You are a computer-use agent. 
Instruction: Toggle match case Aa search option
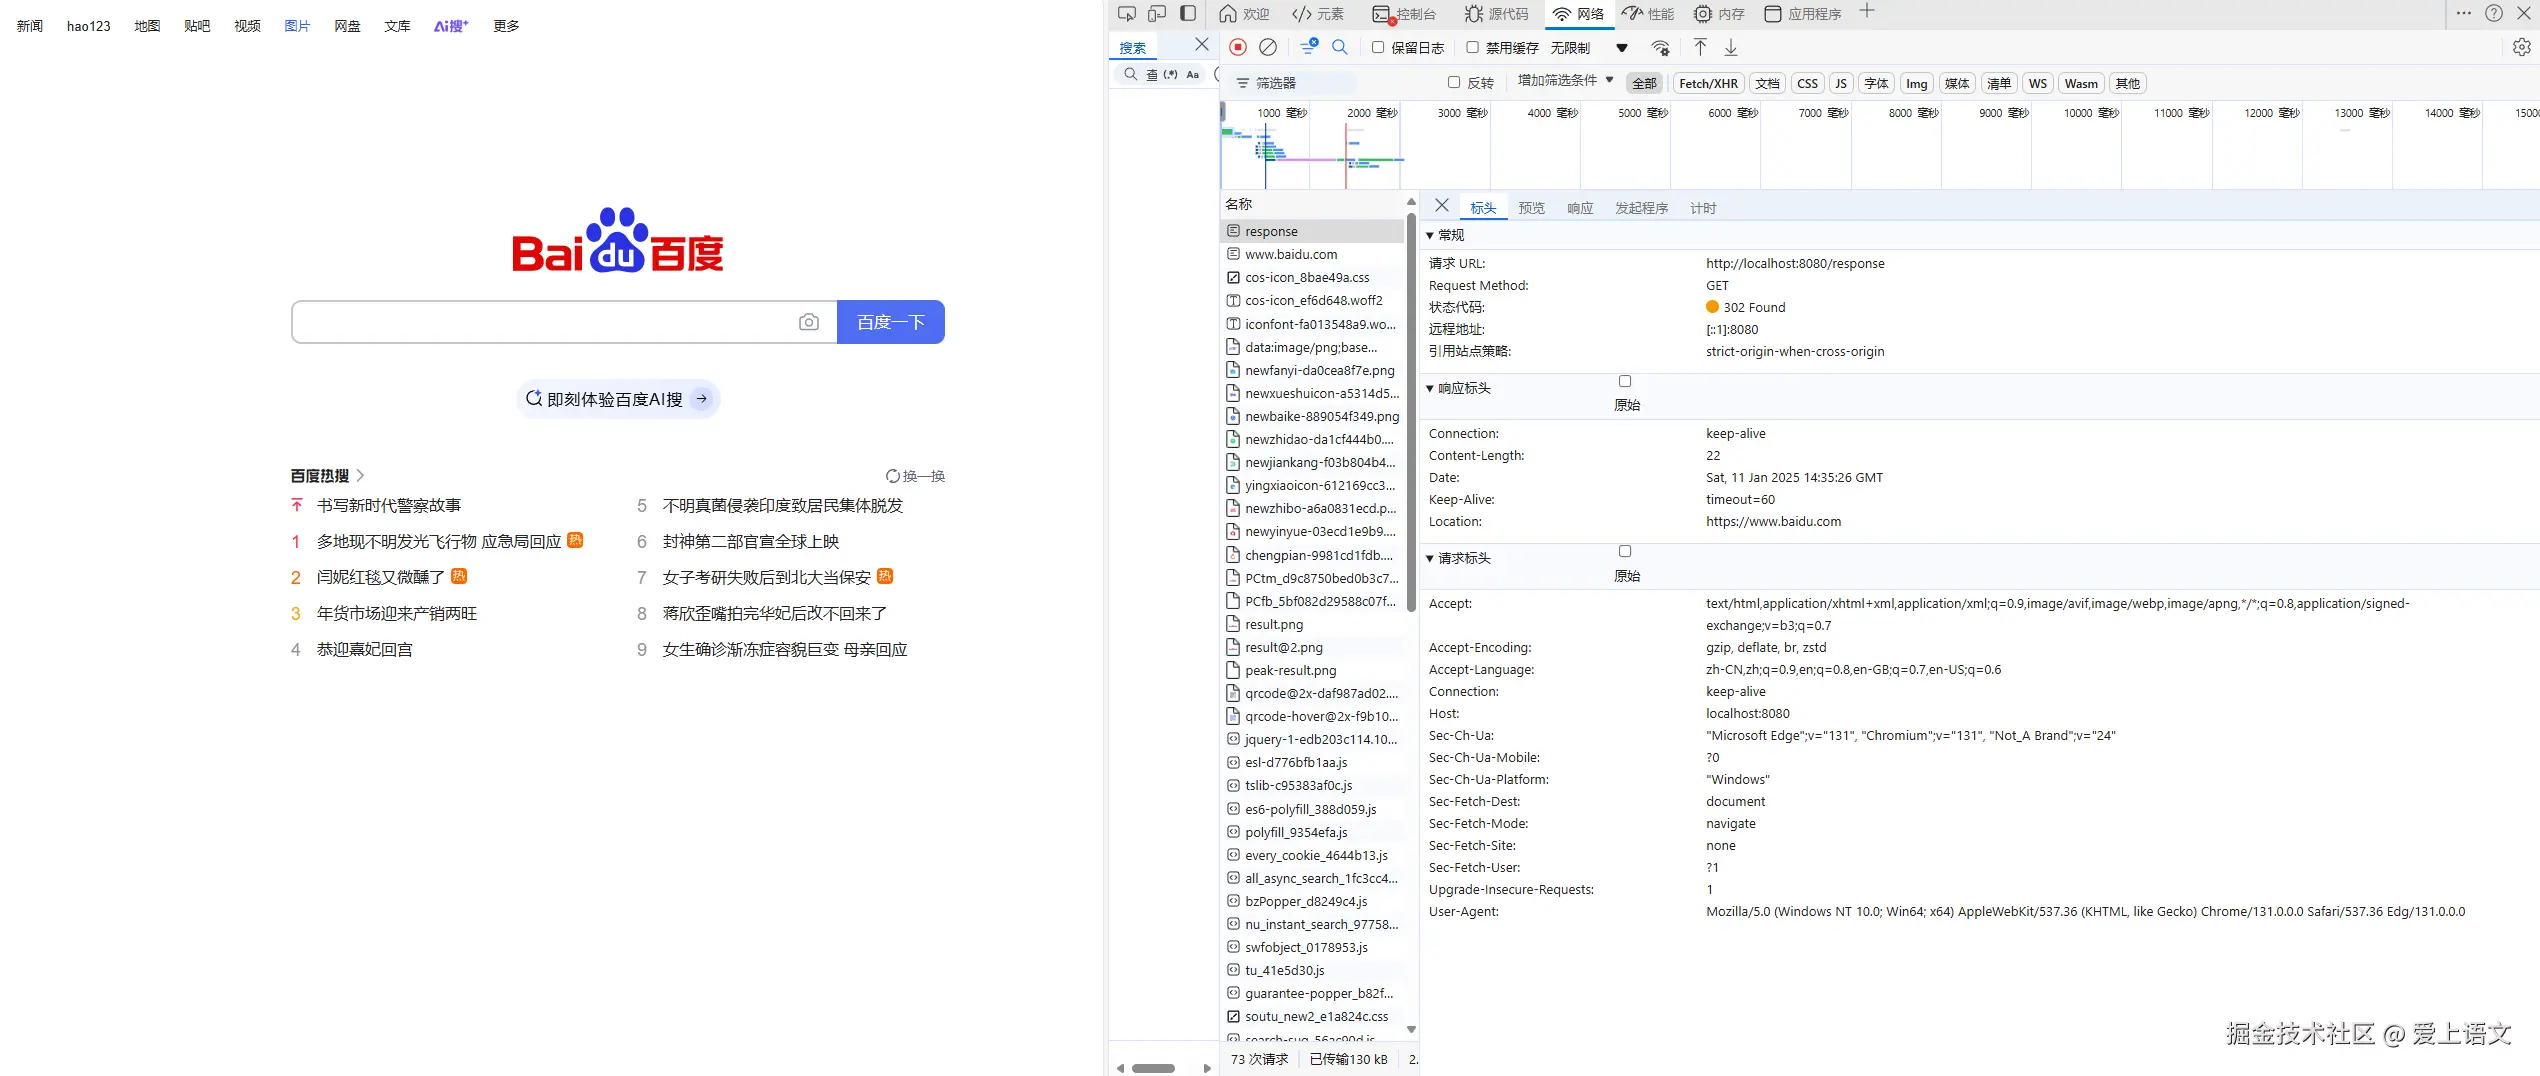click(1192, 74)
